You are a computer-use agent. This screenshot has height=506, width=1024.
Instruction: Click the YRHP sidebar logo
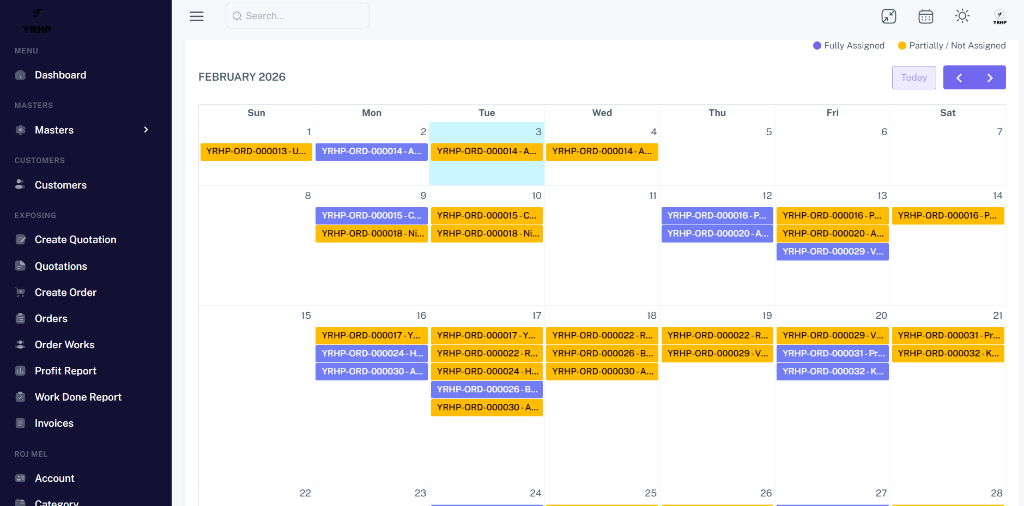point(37,20)
